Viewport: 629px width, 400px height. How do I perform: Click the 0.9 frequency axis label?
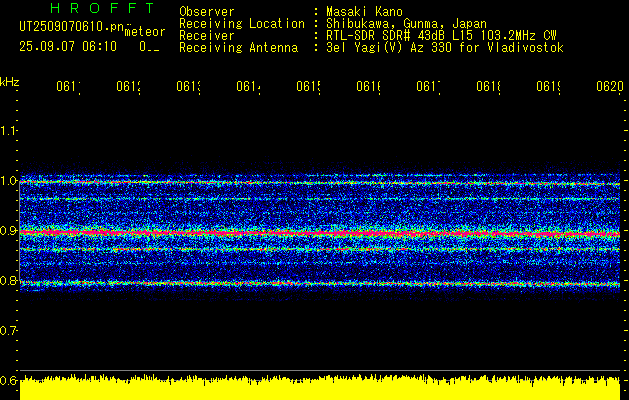pyautogui.click(x=9, y=230)
